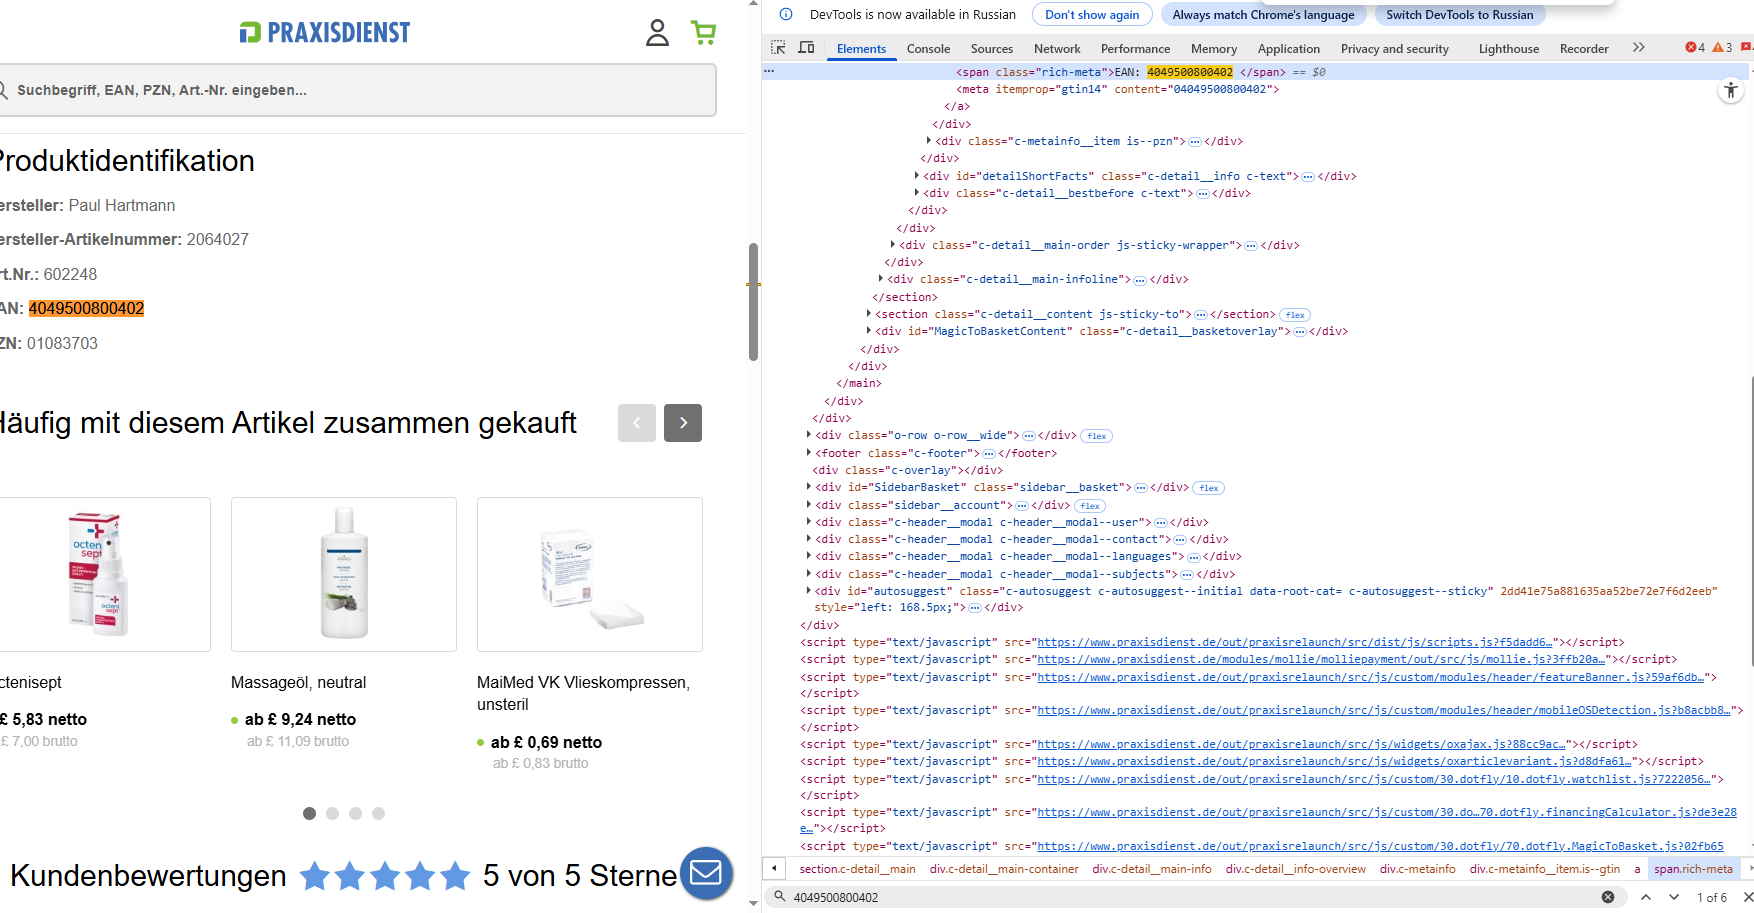This screenshot has width=1754, height=913.
Task: Click the info icon in DevTools notice
Action: pyautogui.click(x=786, y=15)
